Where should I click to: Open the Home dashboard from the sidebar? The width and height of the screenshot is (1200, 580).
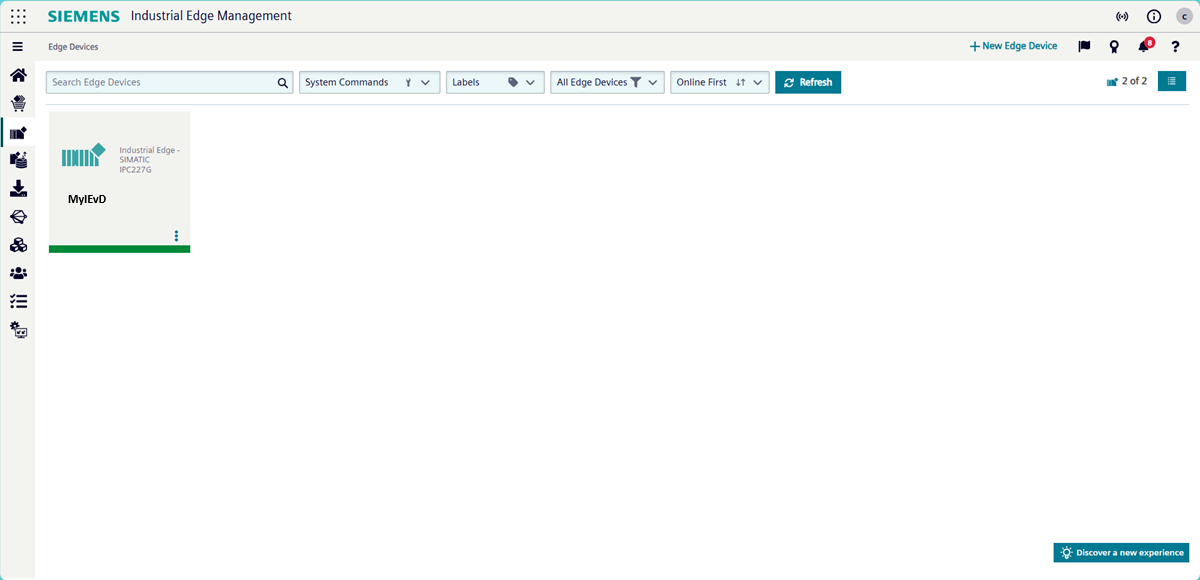coord(17,74)
